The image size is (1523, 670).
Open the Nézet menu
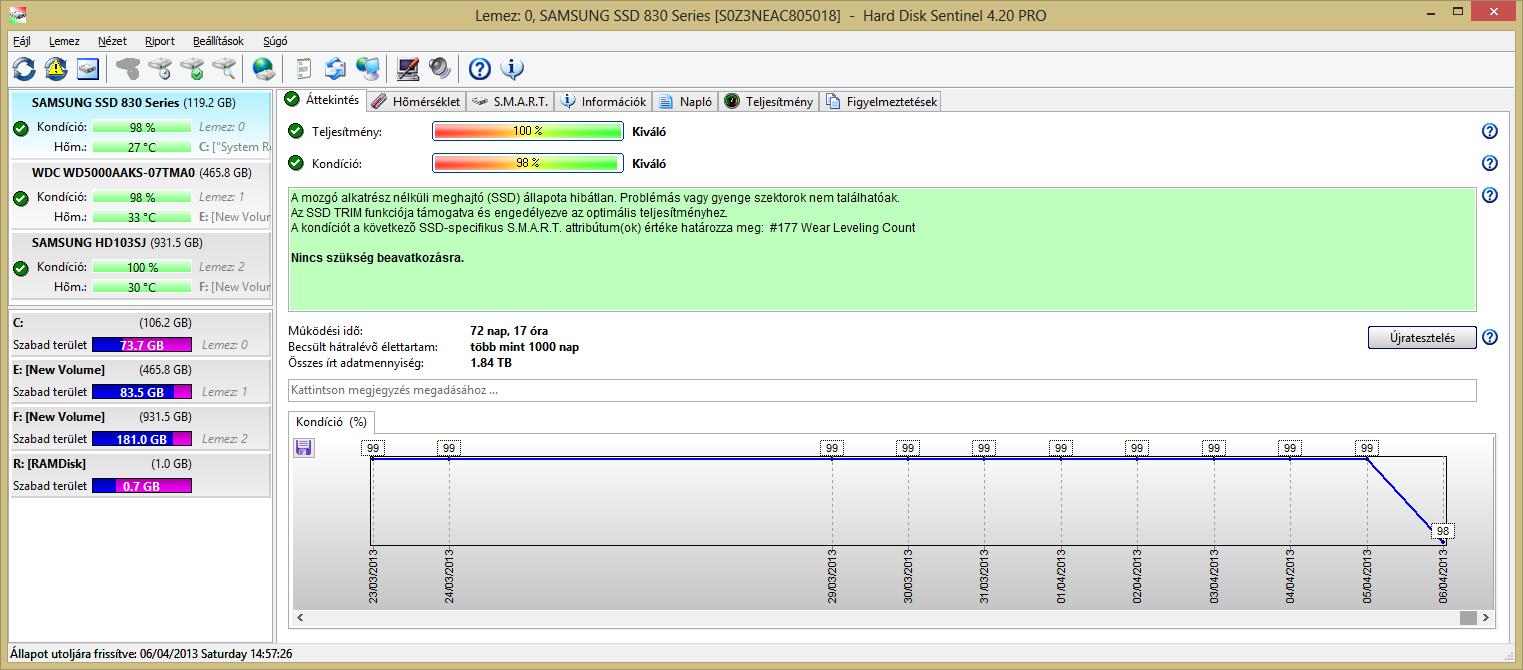click(112, 41)
